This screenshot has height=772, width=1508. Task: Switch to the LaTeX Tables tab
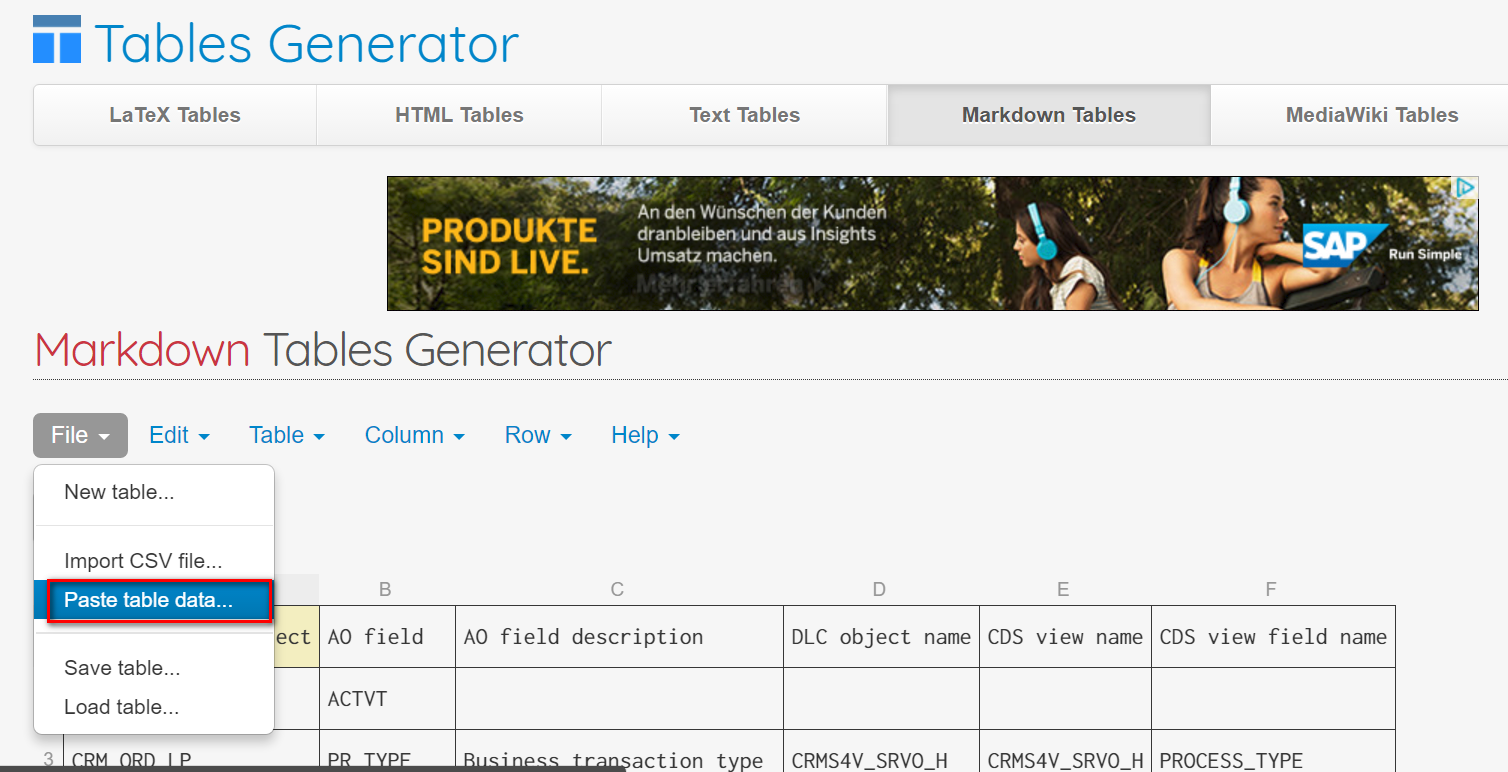[175, 115]
